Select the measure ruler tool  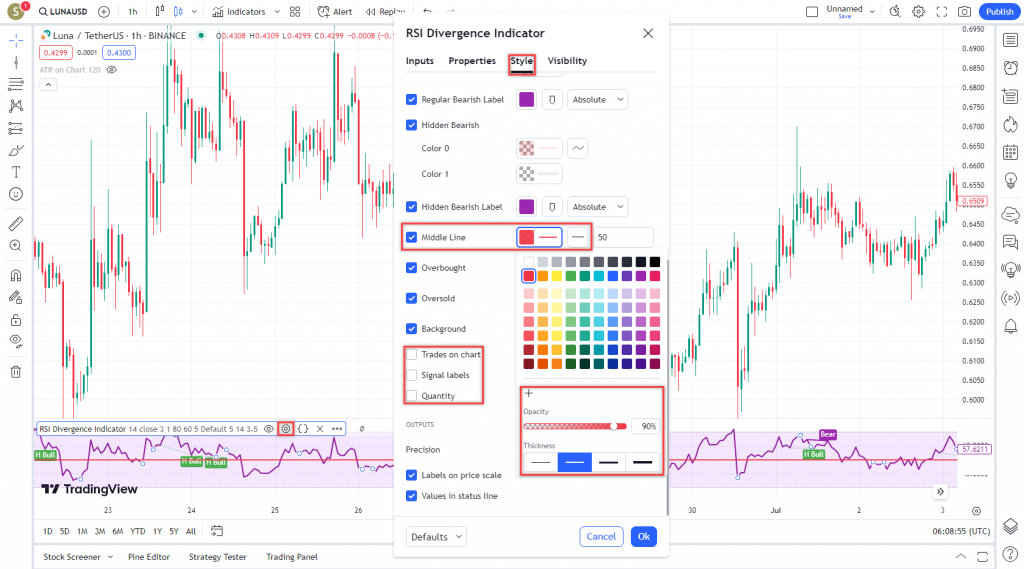(x=16, y=223)
